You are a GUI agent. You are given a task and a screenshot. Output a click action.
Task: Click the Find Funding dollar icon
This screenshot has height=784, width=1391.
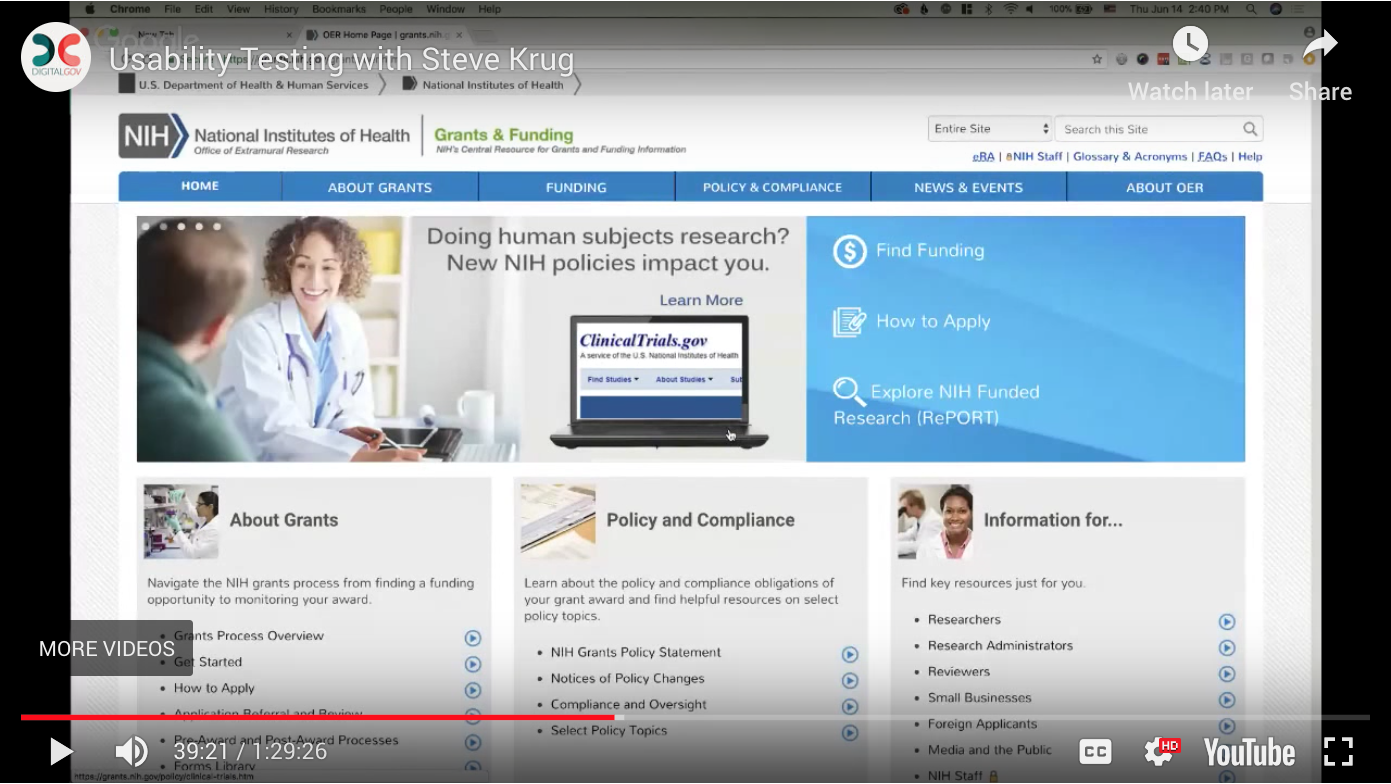849,251
